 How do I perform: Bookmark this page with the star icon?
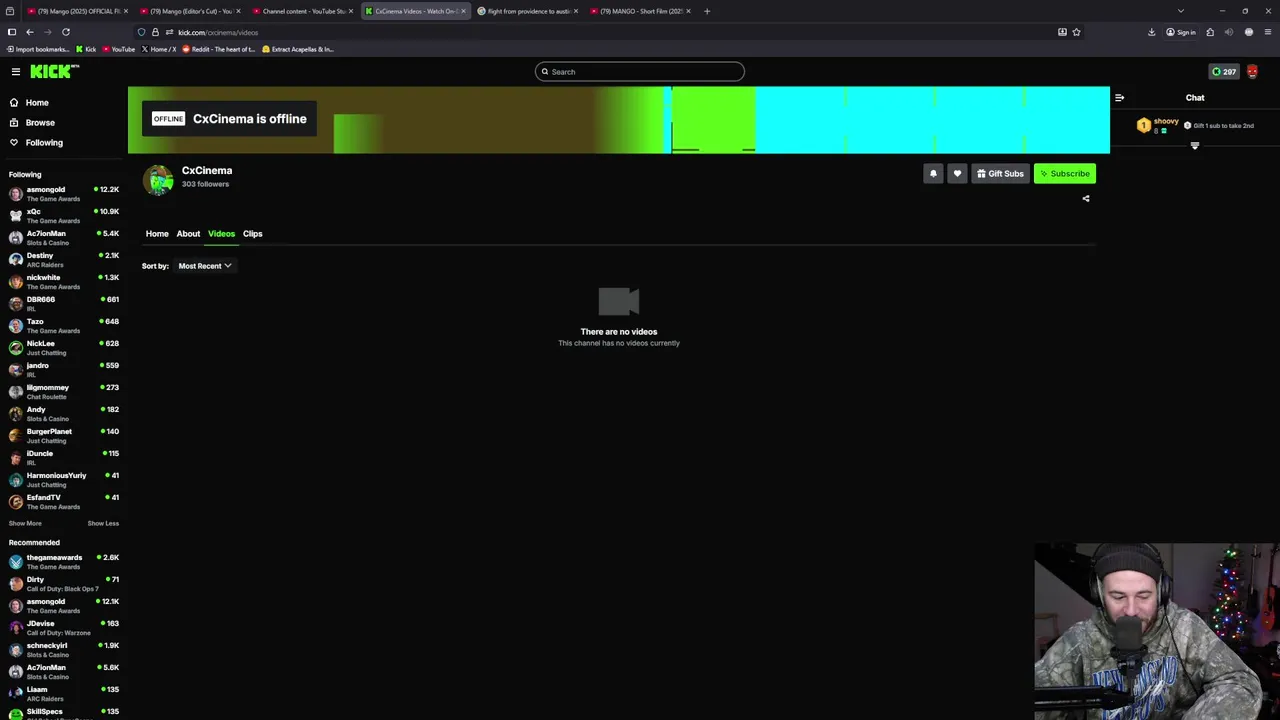tap(1076, 32)
